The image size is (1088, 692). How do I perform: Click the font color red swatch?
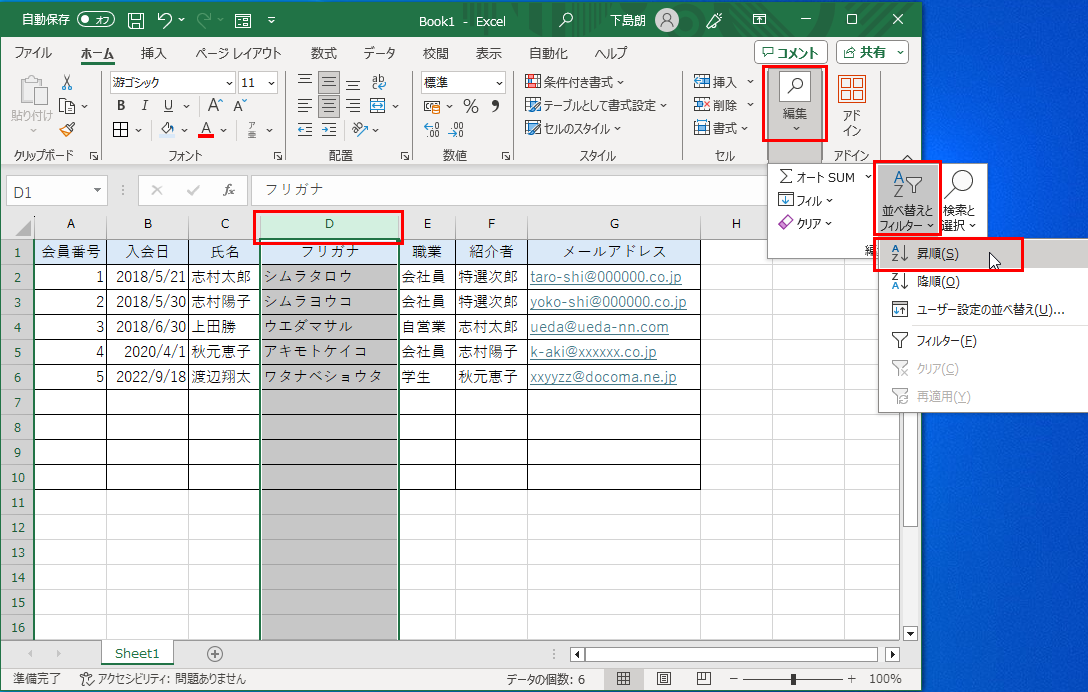(x=206, y=129)
